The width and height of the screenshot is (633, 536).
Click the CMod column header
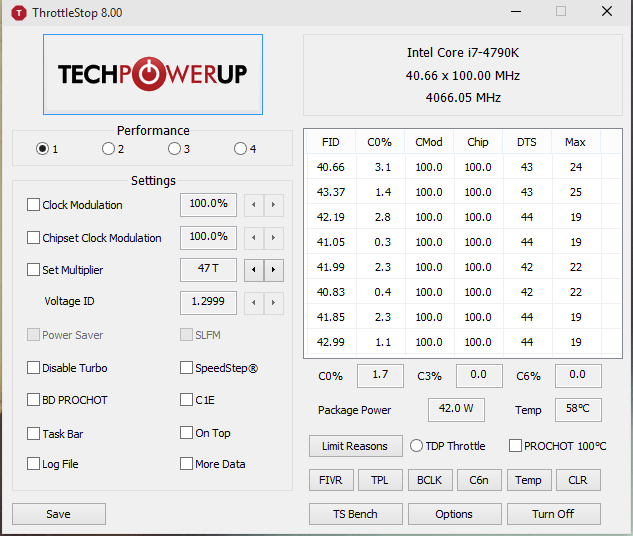coord(429,142)
